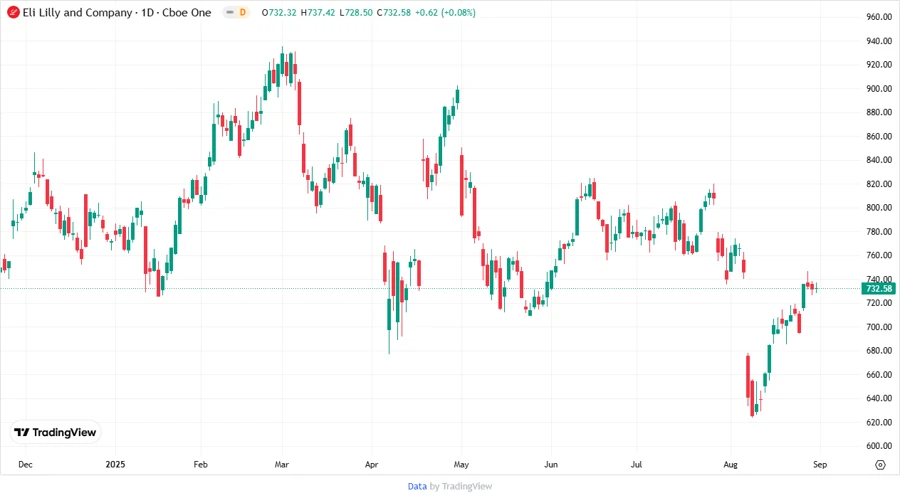
Task: Click the 960.00 price axis label
Action: pos(879,17)
